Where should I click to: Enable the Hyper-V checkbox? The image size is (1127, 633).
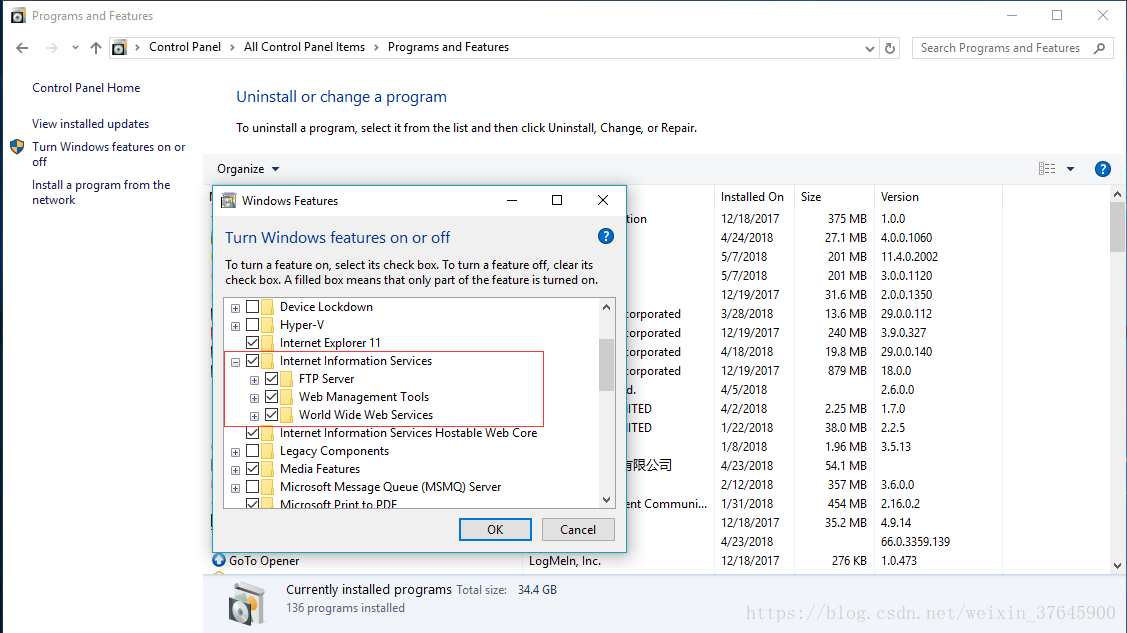252,325
